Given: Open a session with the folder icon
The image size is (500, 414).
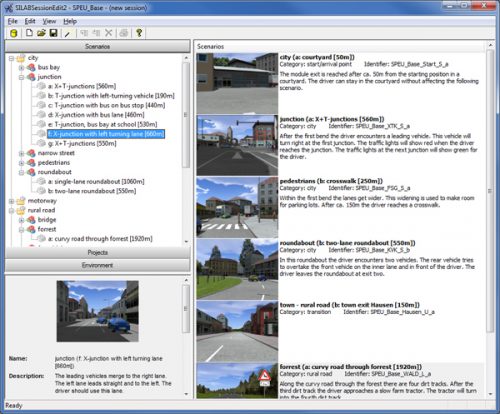Looking at the screenshot, I should coord(41,33).
